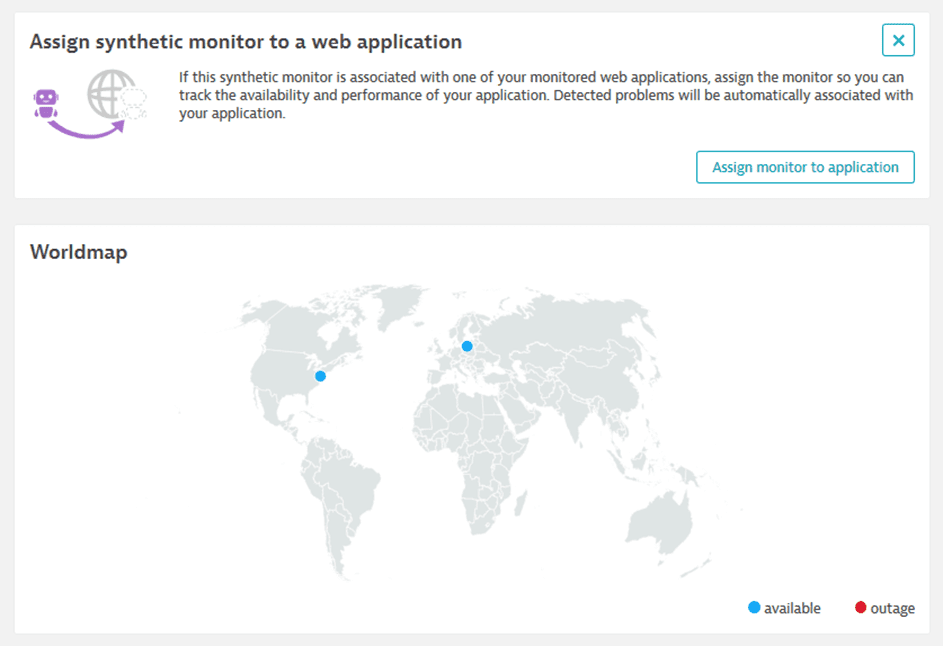This screenshot has height=646, width=943.
Task: Close the assign synthetic monitor banner
Action: pyautogui.click(x=898, y=40)
